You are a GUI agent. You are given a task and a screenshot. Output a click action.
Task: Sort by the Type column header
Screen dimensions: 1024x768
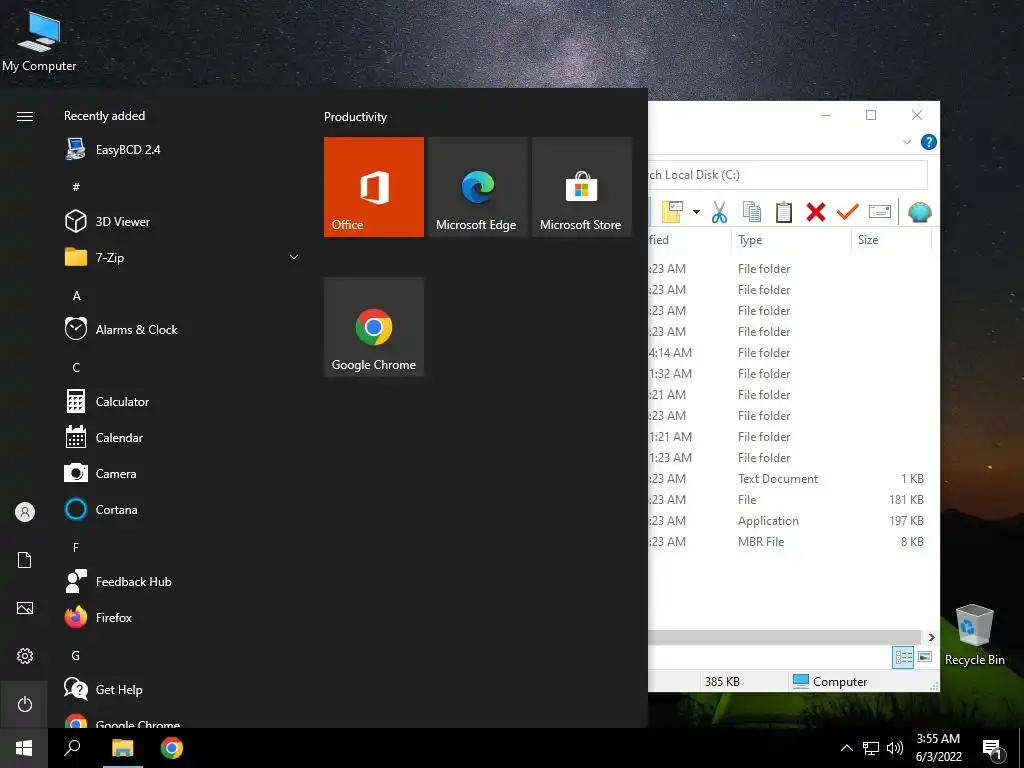click(791, 240)
